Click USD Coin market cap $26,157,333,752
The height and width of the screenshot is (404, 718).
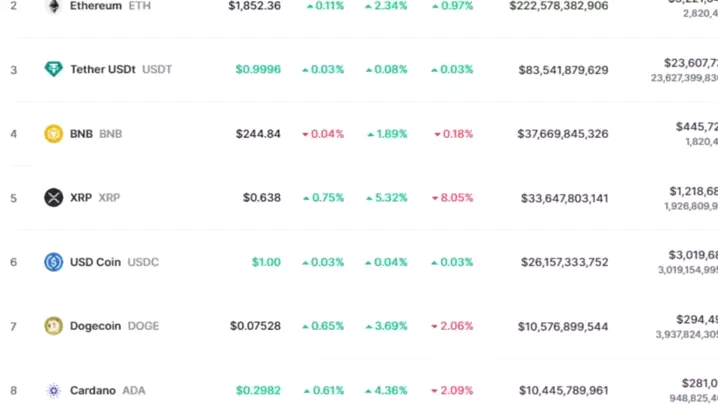pos(564,262)
